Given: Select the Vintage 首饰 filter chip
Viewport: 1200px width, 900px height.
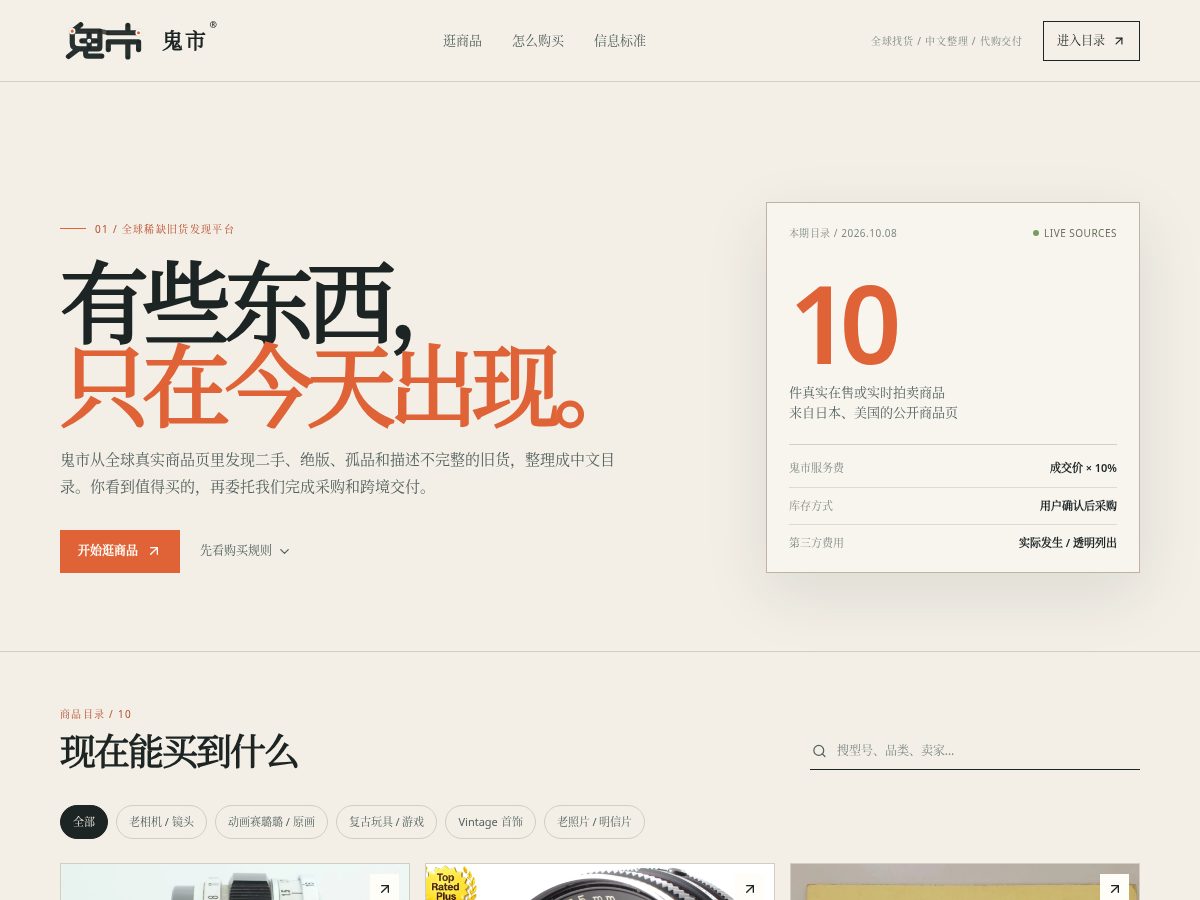Looking at the screenshot, I should tap(490, 822).
